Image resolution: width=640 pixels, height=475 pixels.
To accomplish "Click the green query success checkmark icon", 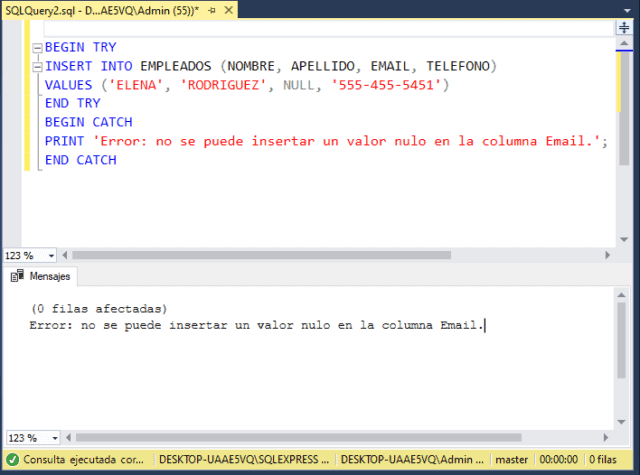I will click(12, 459).
